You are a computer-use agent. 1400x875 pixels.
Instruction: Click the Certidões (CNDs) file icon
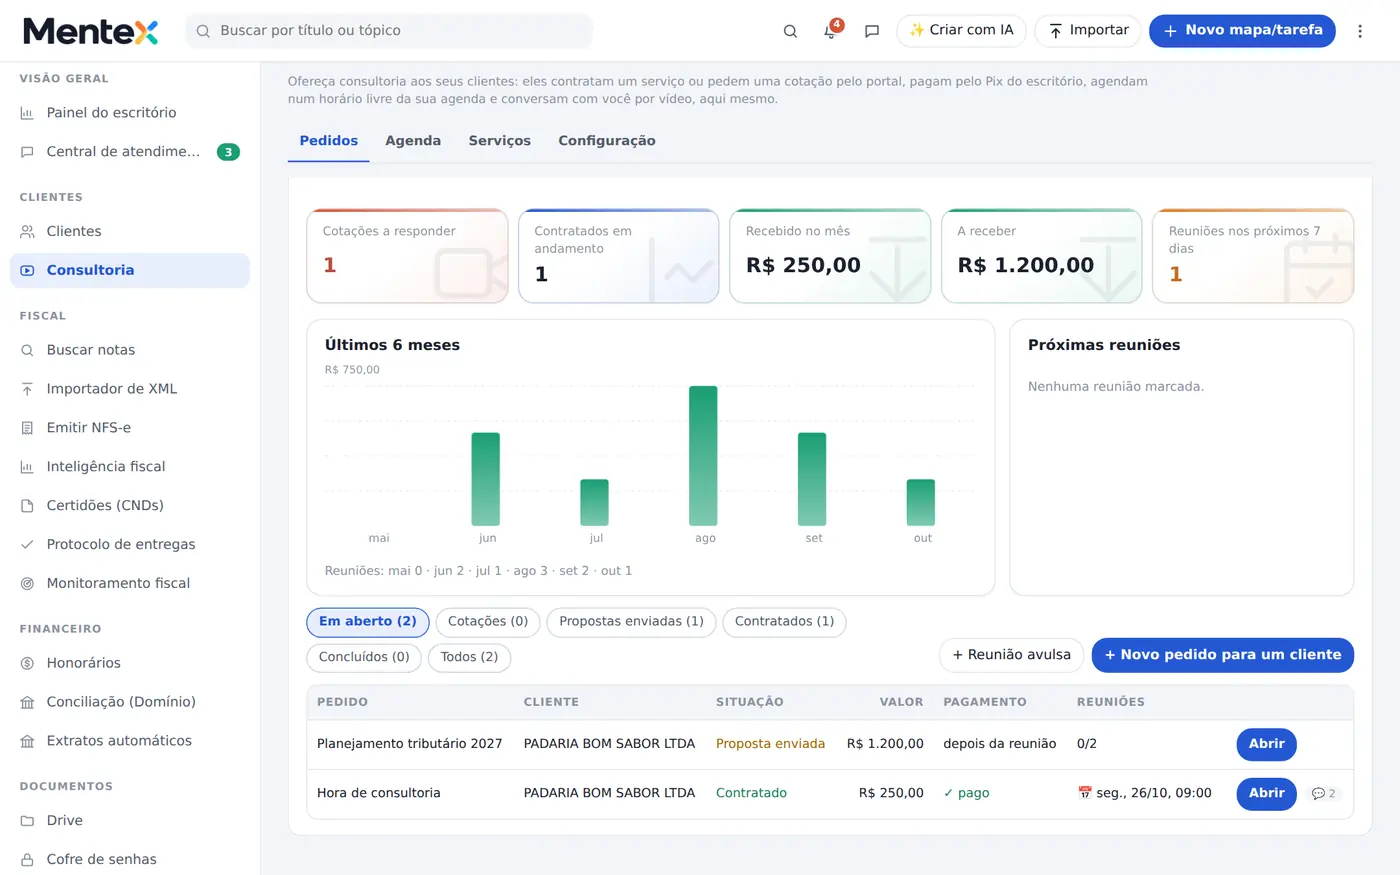pyautogui.click(x=27, y=506)
